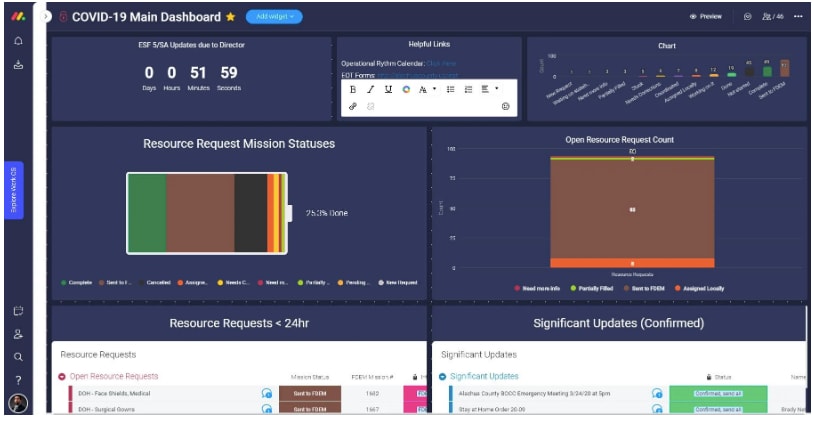This screenshot has width=814, height=421.
Task: Click Confirmed status for Stay at Home Order row
Action: (718, 409)
